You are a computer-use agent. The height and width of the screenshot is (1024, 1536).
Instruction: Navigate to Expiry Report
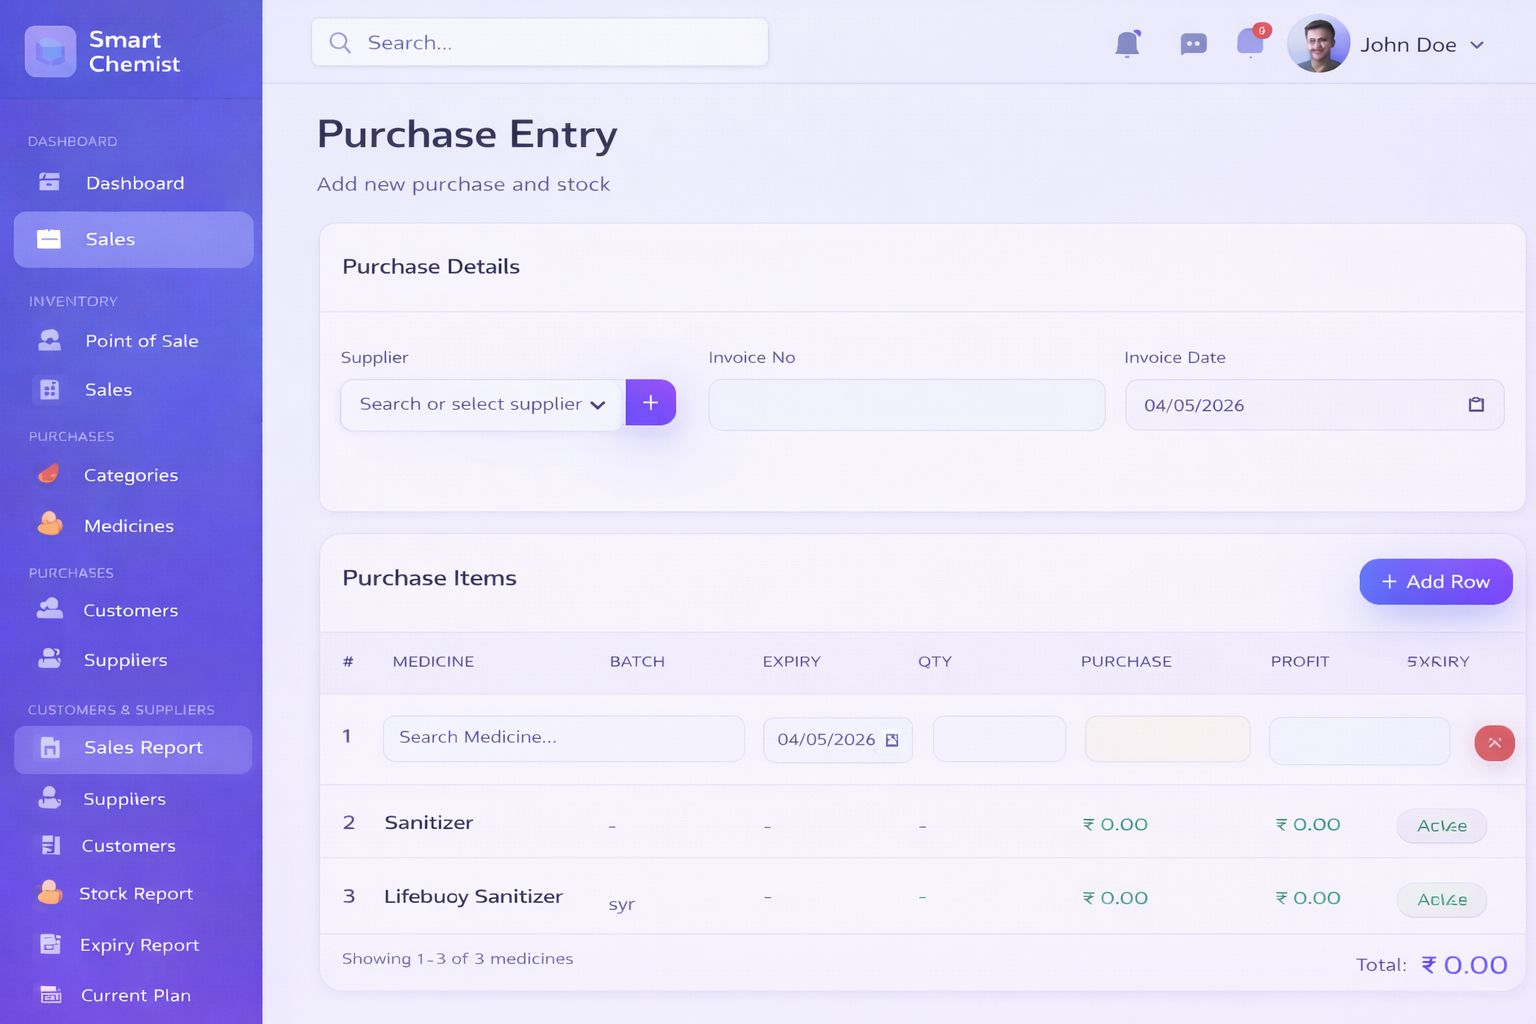point(139,945)
